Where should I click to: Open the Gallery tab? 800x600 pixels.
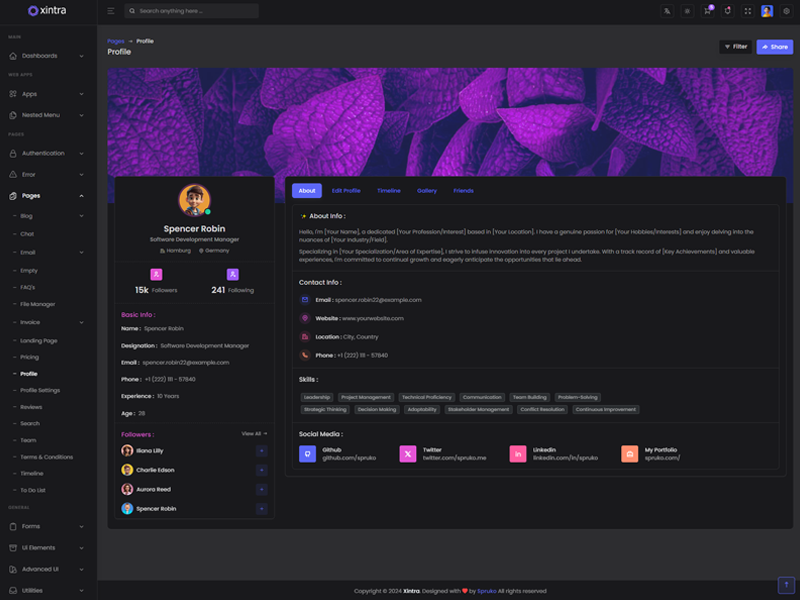tap(427, 191)
